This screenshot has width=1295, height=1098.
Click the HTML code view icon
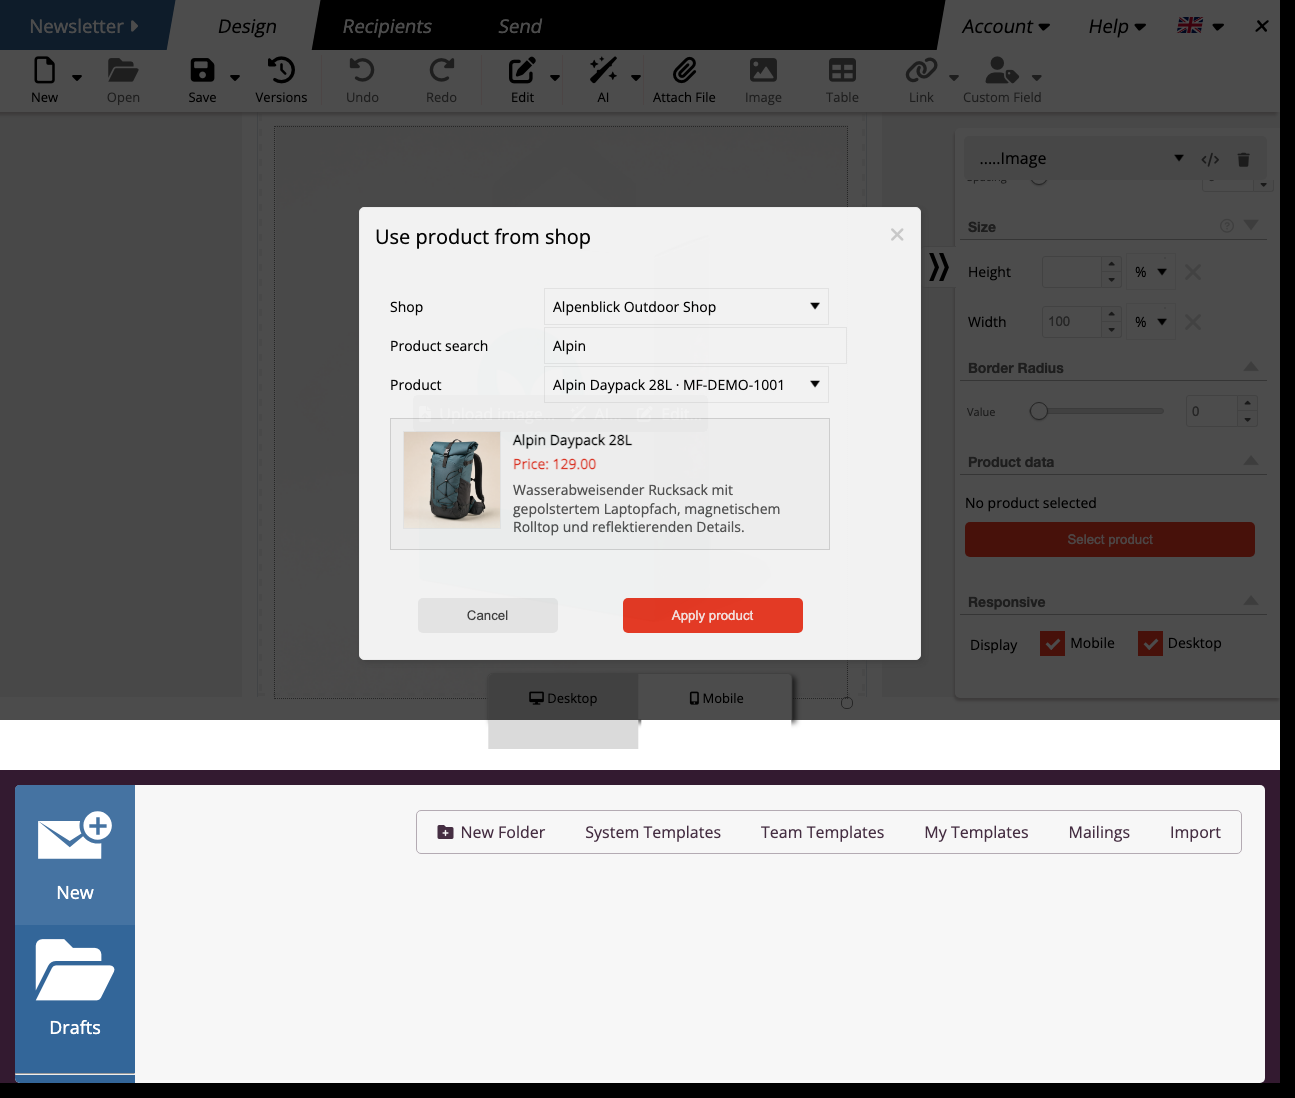[1210, 159]
